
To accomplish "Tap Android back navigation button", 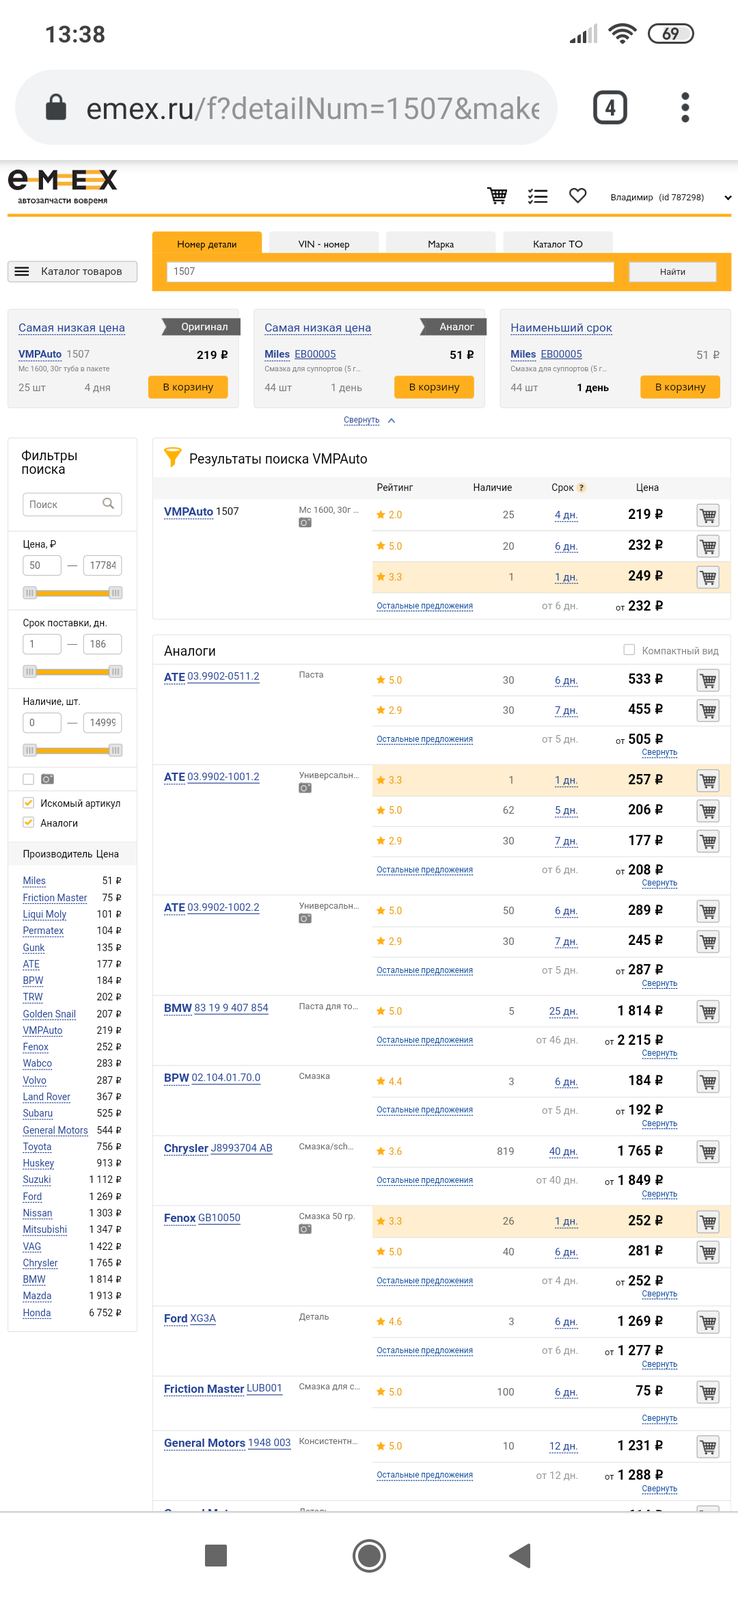I will point(519,1555).
